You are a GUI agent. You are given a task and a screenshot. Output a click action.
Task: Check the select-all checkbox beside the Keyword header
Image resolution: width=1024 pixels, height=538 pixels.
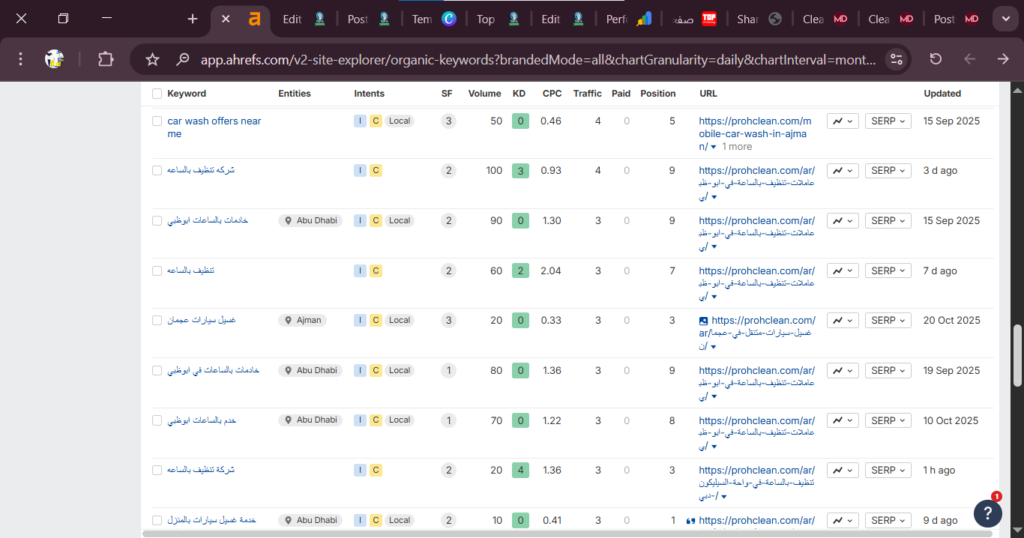[157, 94]
